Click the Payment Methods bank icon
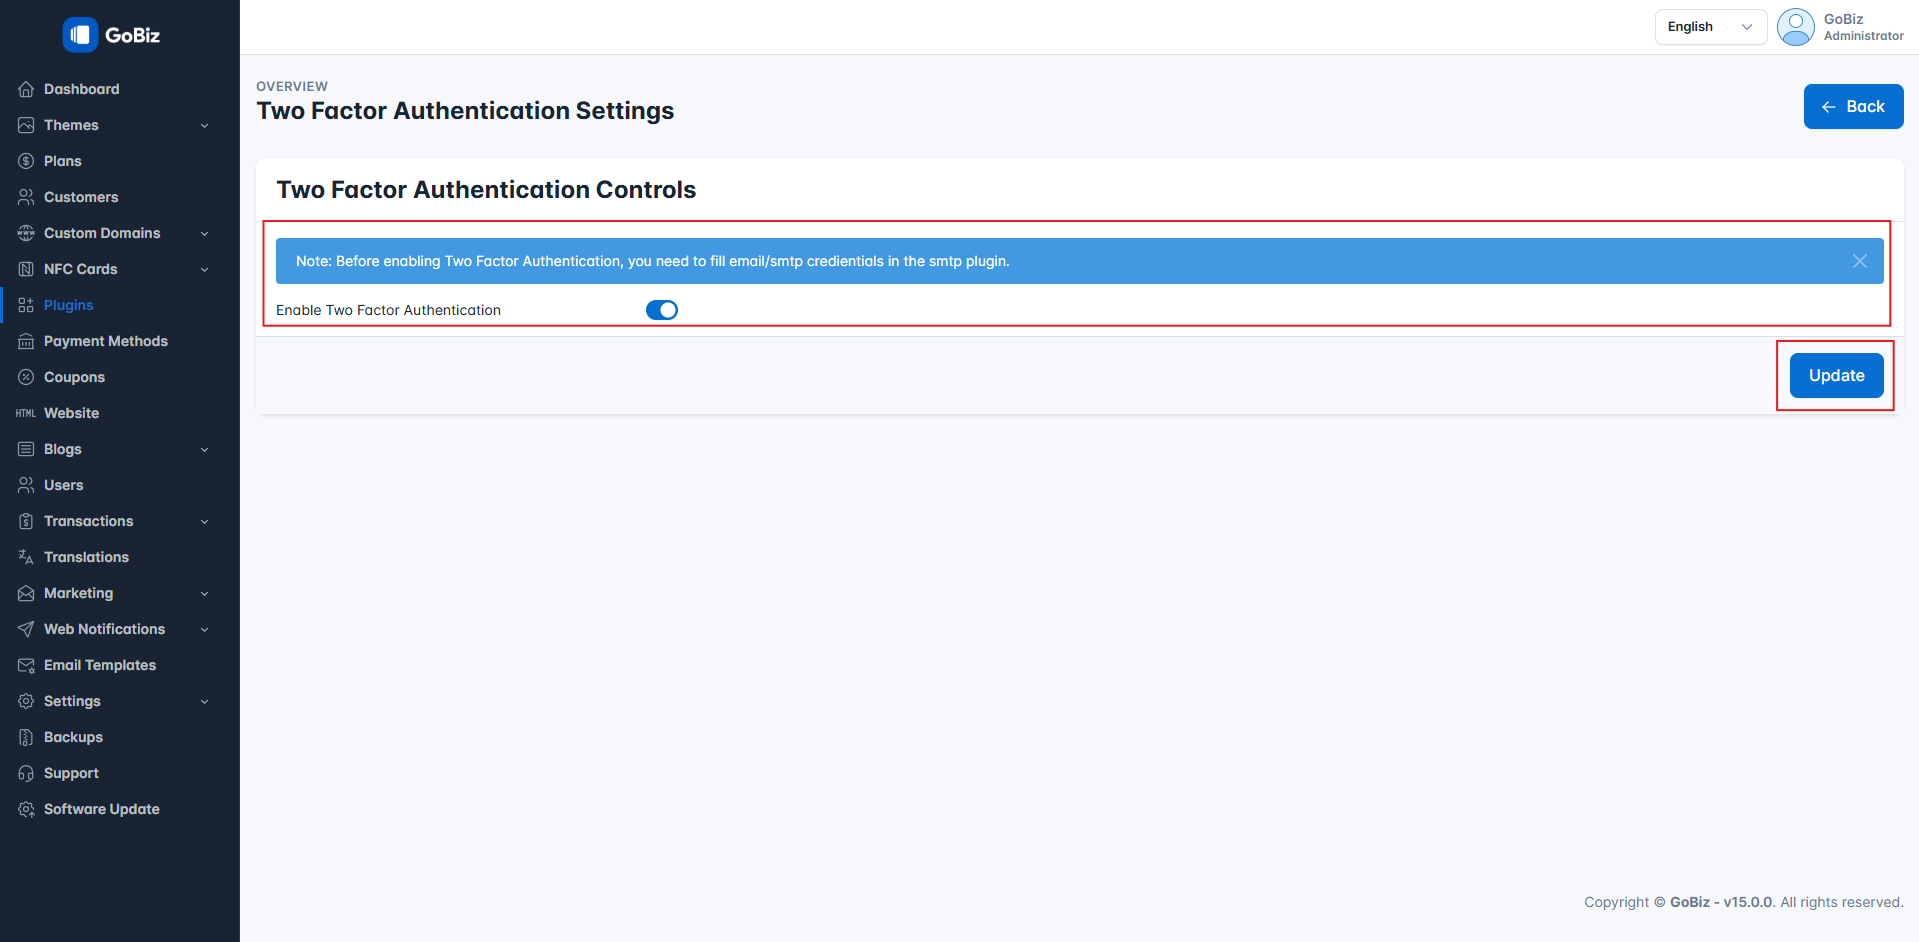Screen dimensions: 1919x942 pos(26,341)
